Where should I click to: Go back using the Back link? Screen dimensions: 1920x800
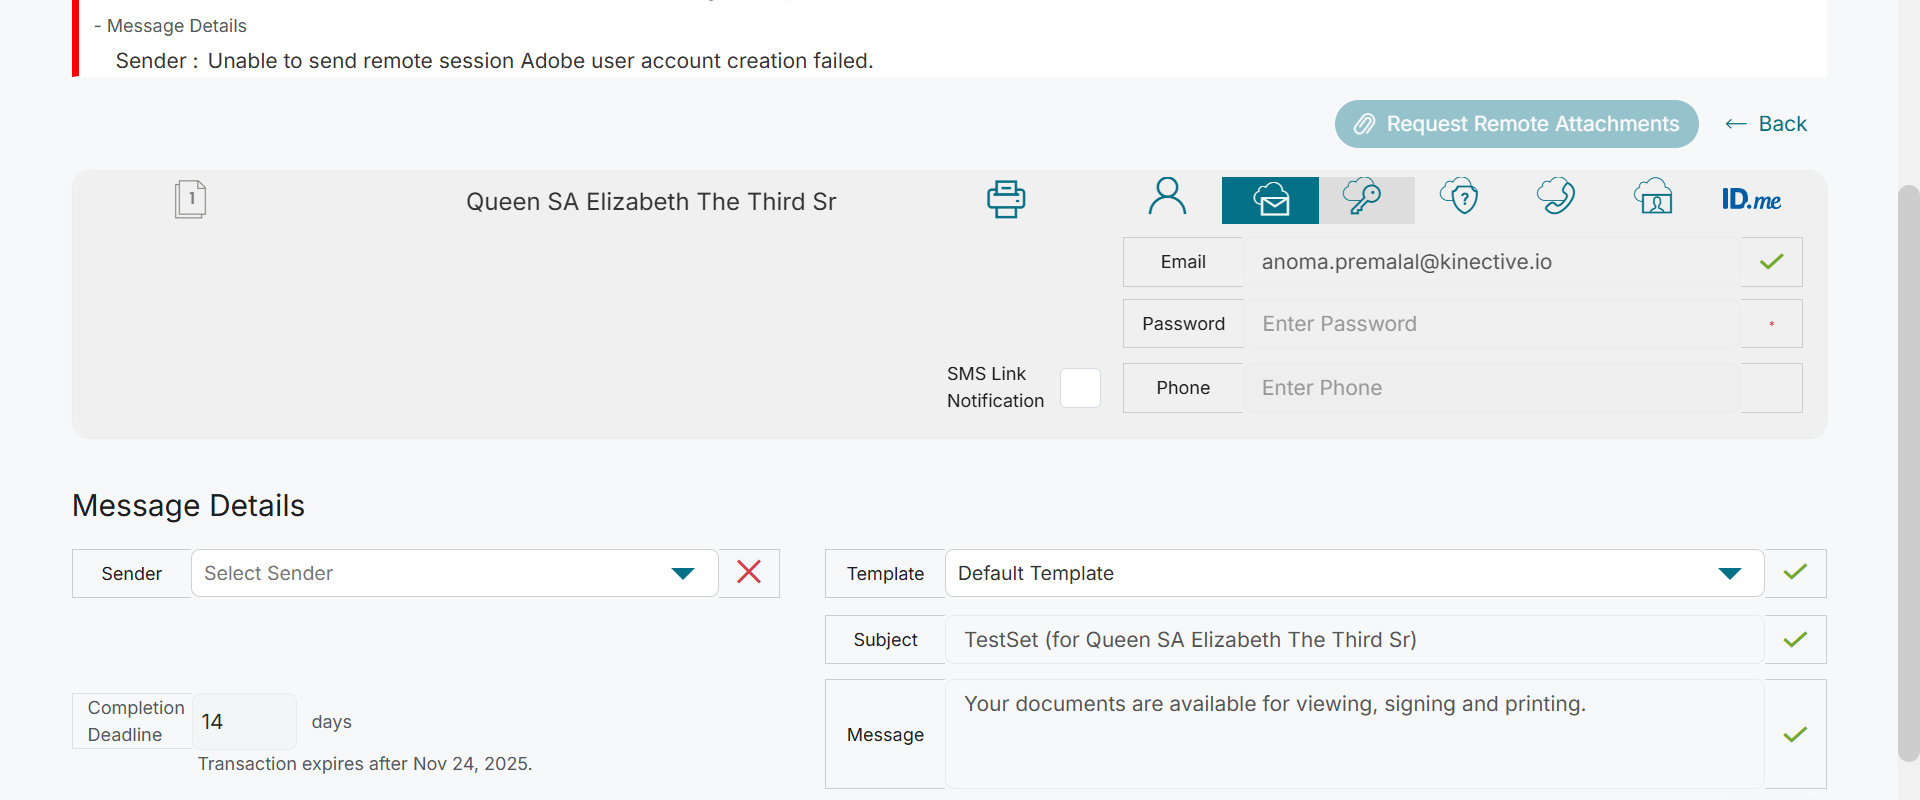pos(1767,124)
